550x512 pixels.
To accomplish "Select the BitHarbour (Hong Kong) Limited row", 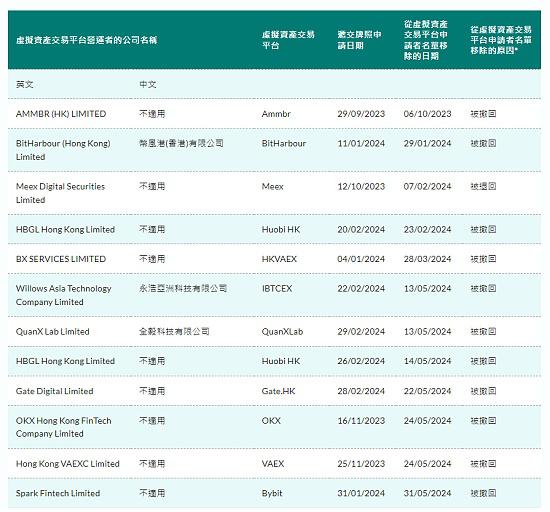I will tap(274, 150).
